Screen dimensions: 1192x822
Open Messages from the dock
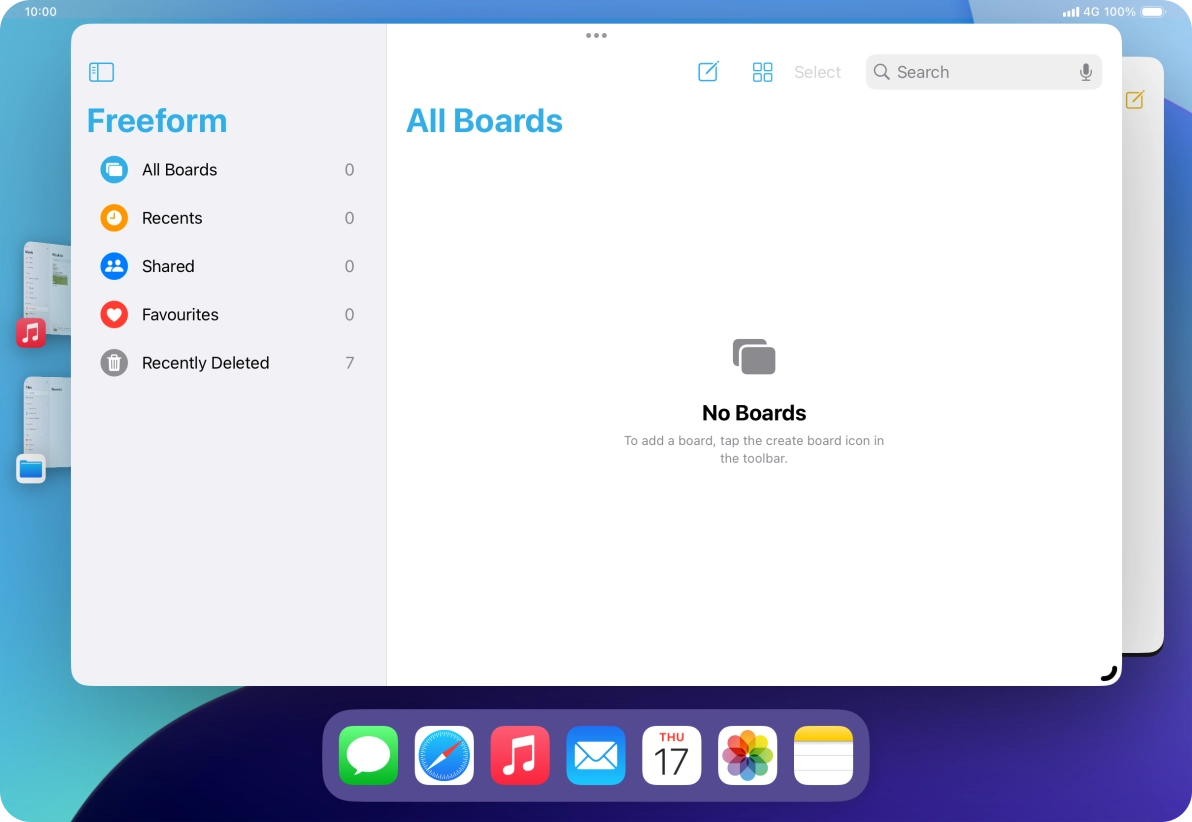click(368, 755)
